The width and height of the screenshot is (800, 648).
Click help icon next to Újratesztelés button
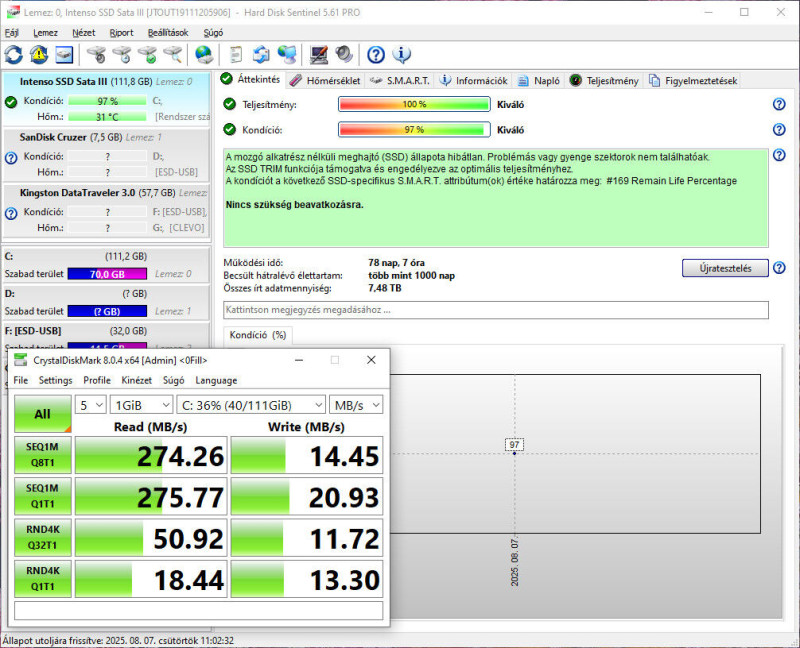[779, 268]
